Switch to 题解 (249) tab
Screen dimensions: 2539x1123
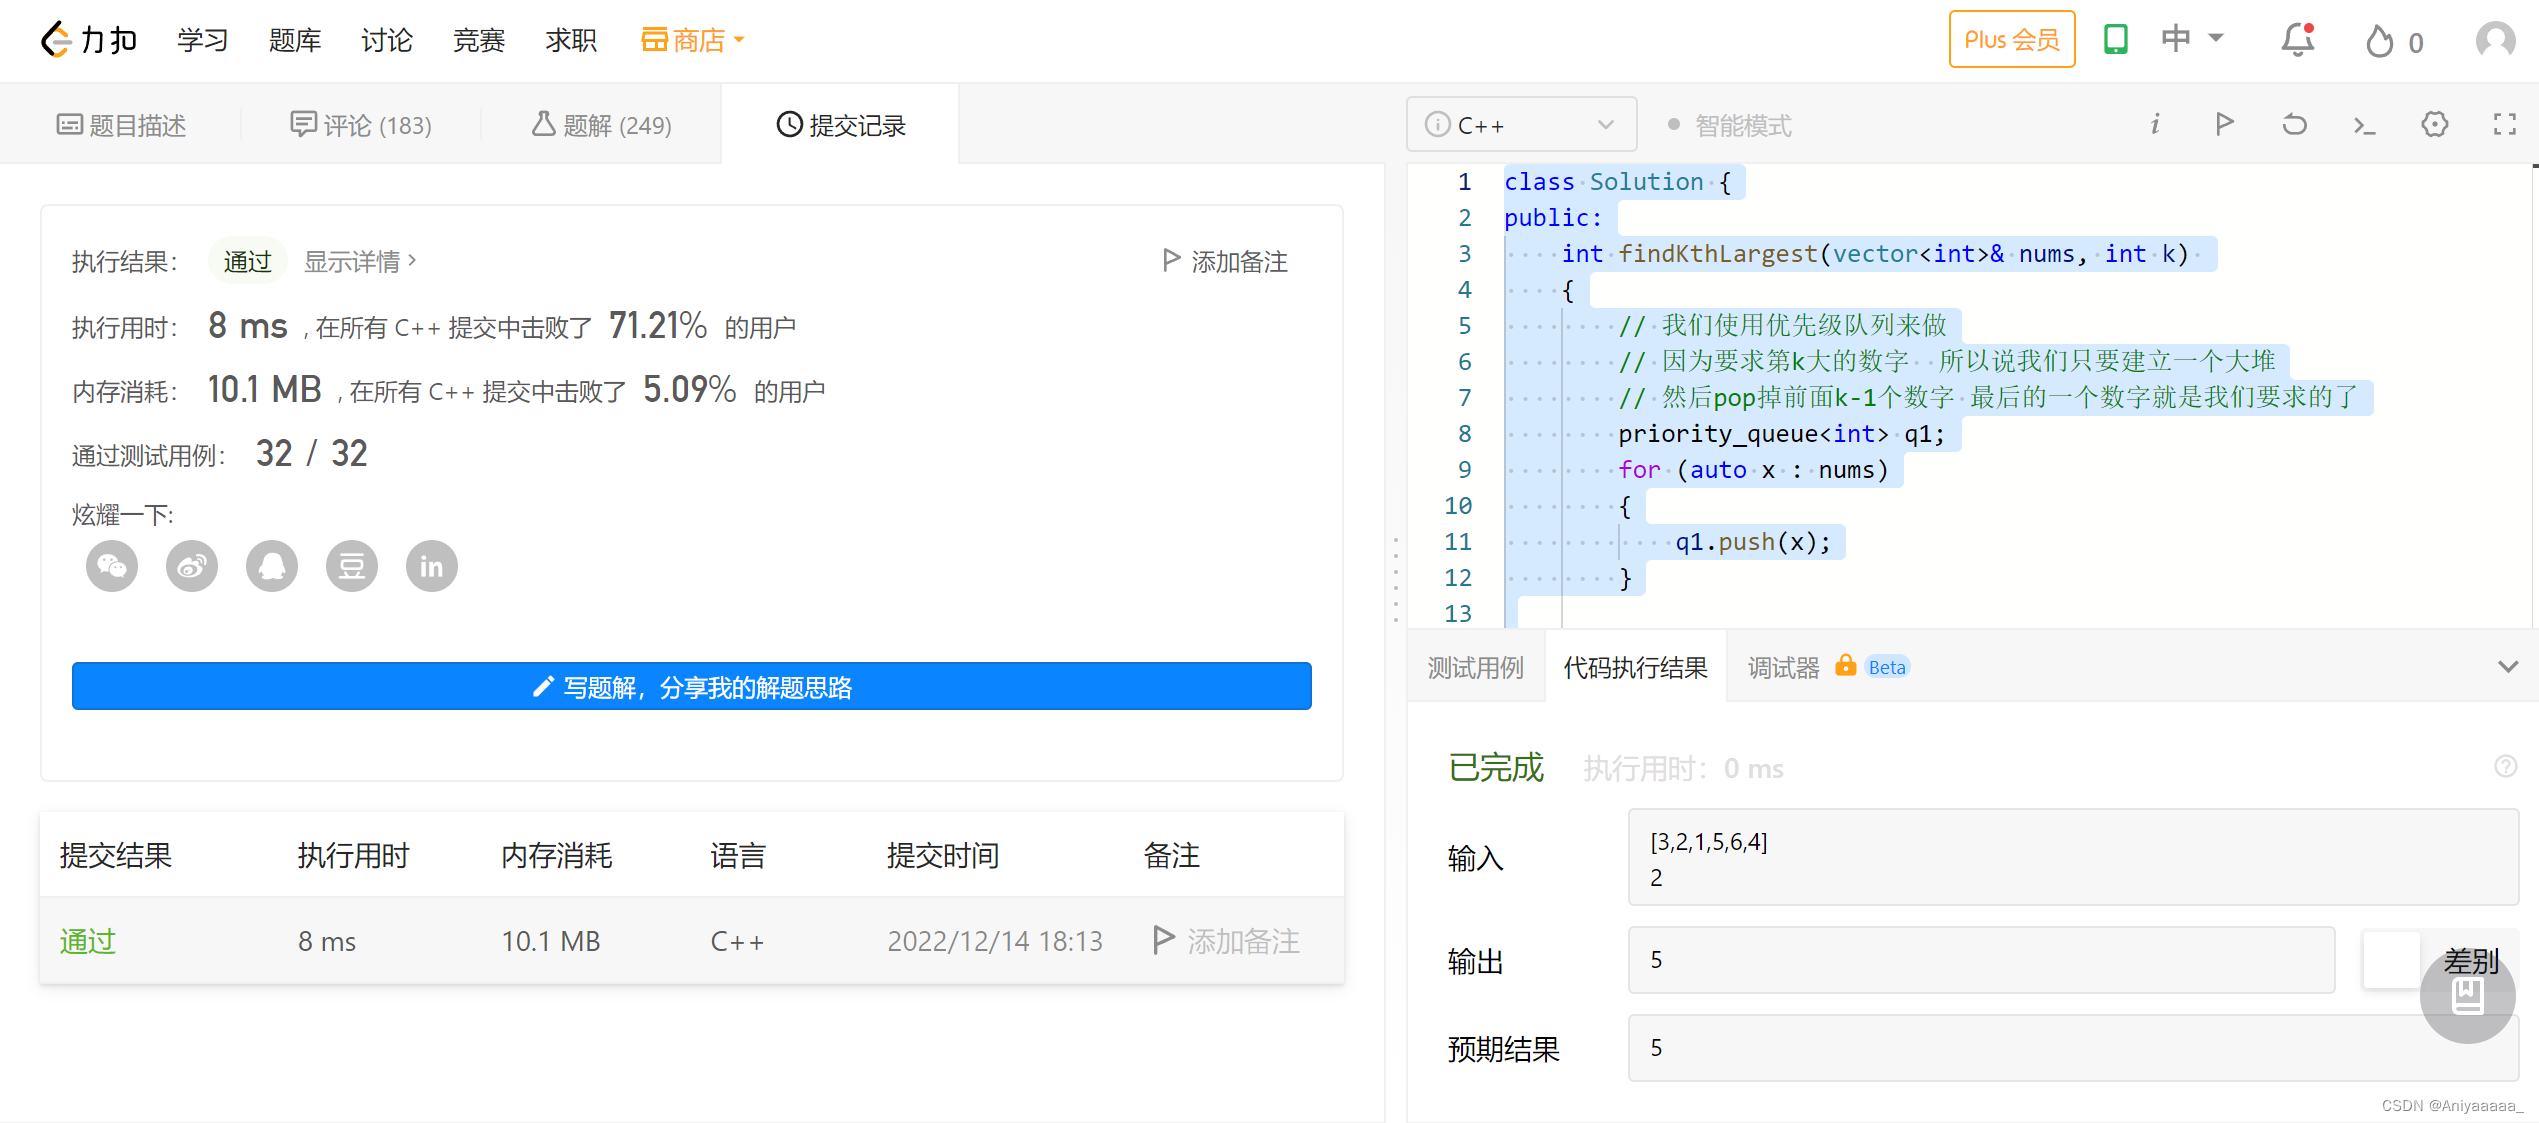click(x=601, y=125)
